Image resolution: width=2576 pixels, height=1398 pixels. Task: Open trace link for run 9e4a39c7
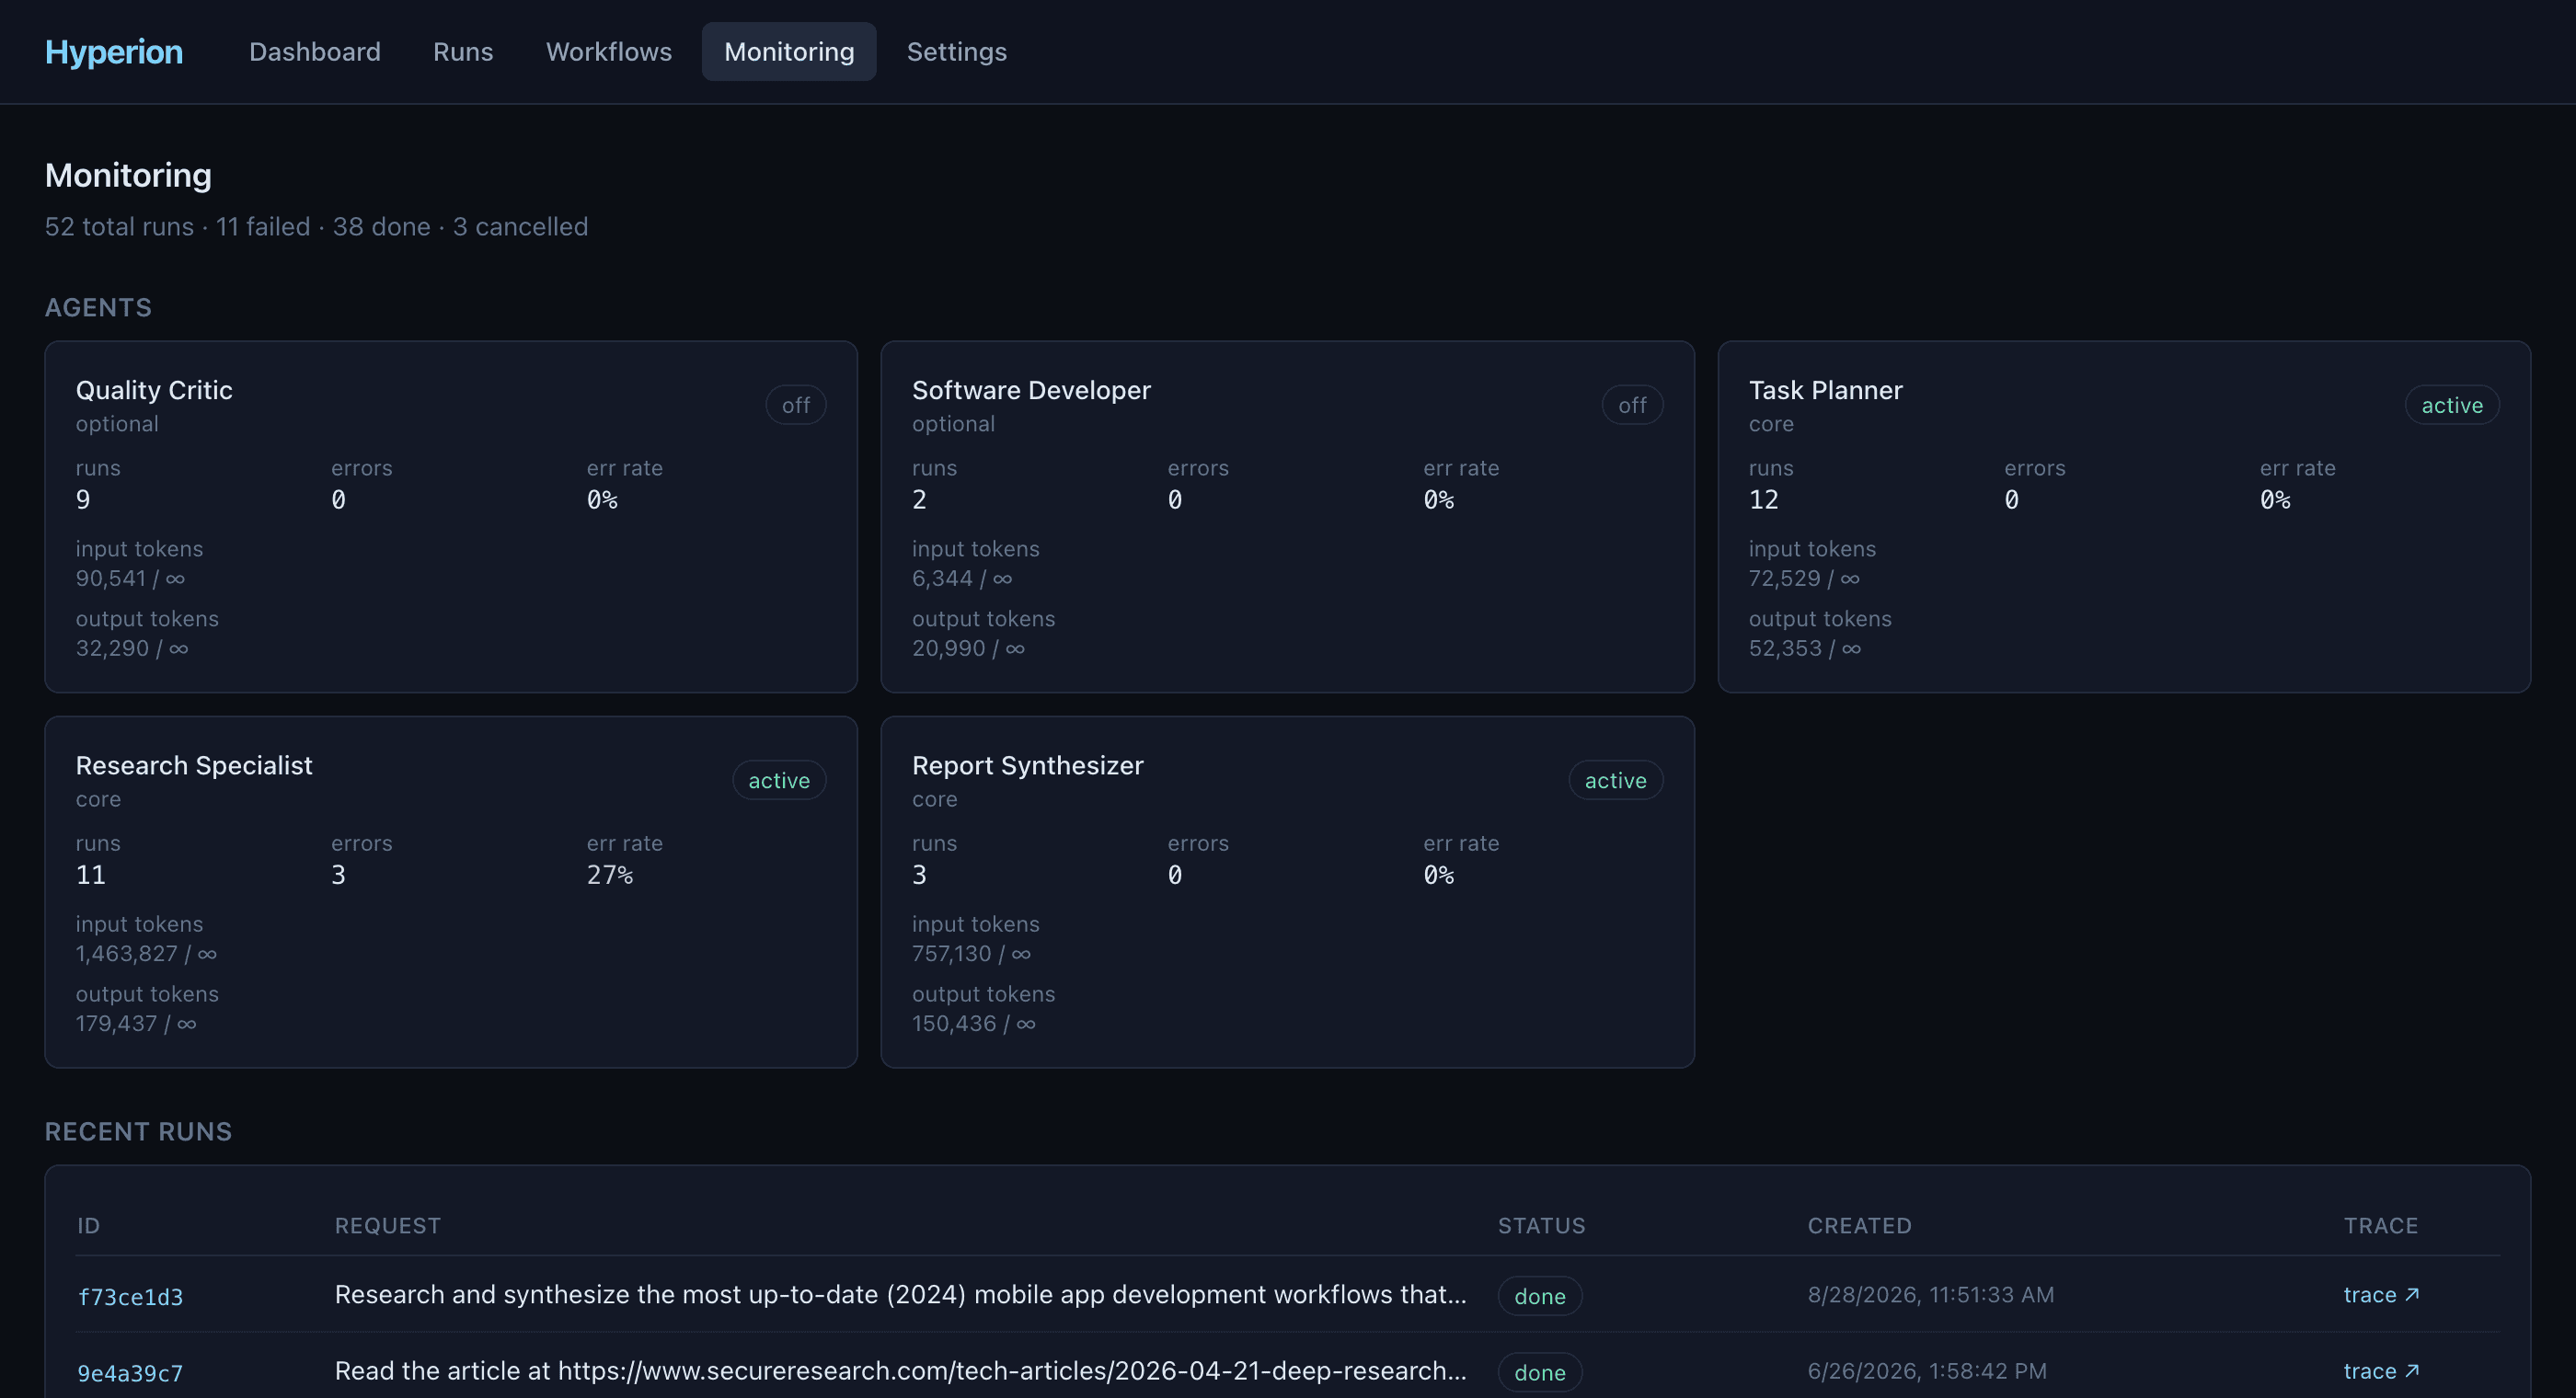(2381, 1371)
